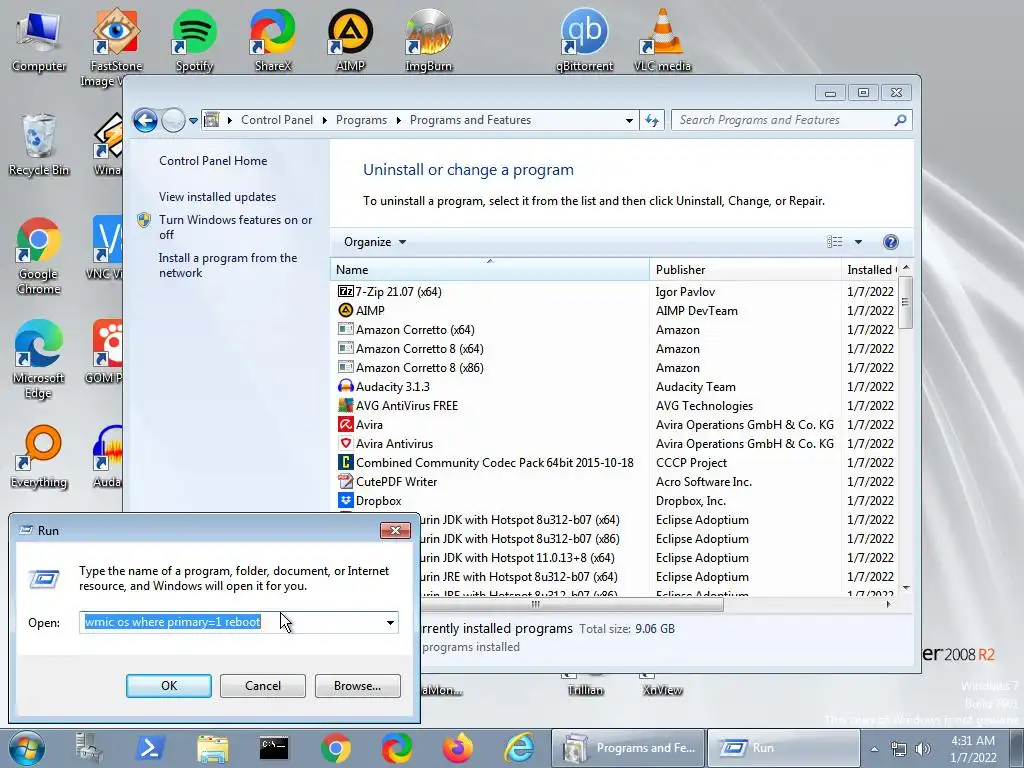Image resolution: width=1024 pixels, height=768 pixels.
Task: Open the Everything desktop shortcut
Action: click(39, 457)
